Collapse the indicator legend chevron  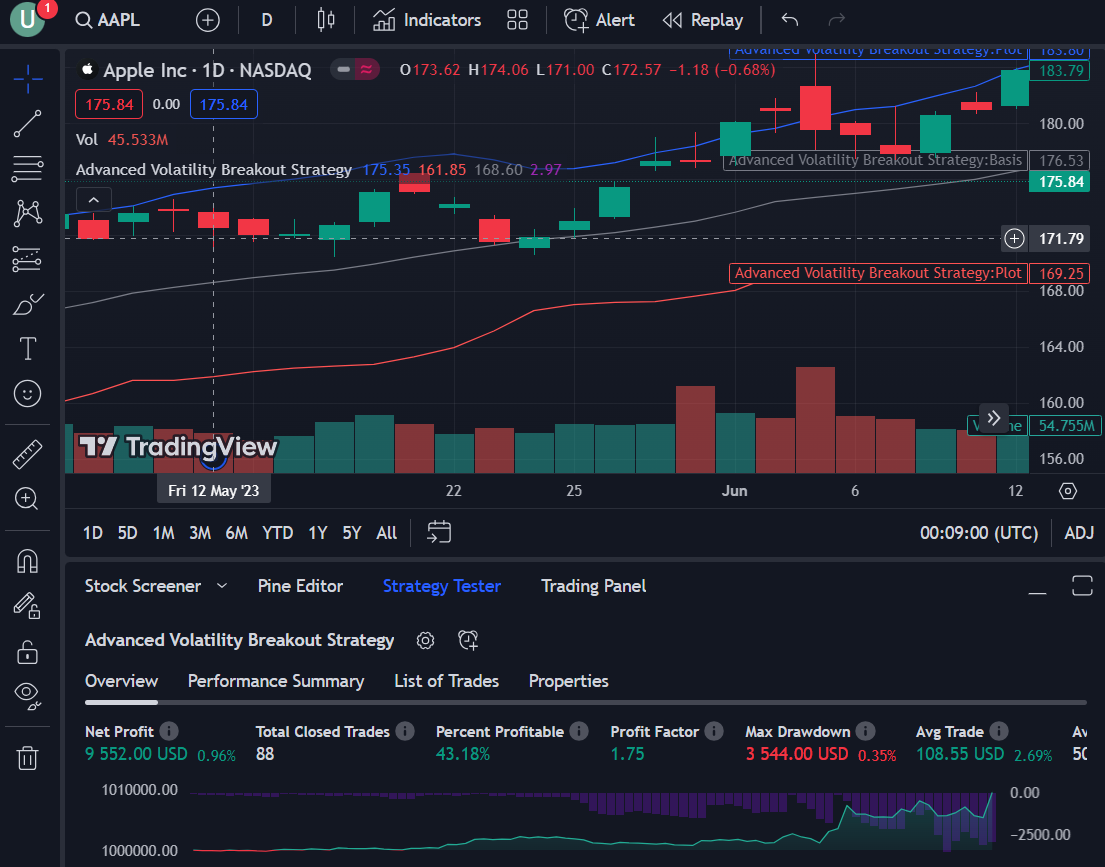click(94, 200)
